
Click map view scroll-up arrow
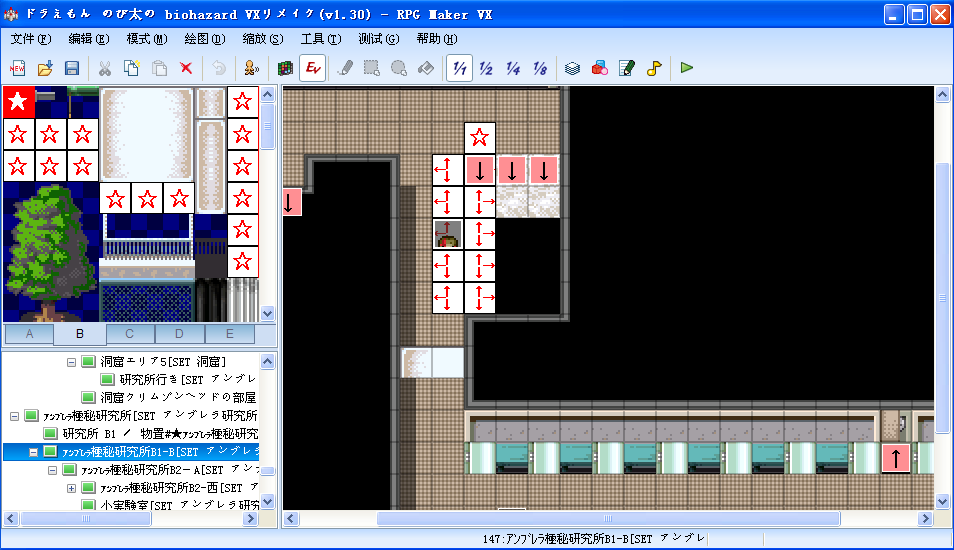[x=942, y=94]
